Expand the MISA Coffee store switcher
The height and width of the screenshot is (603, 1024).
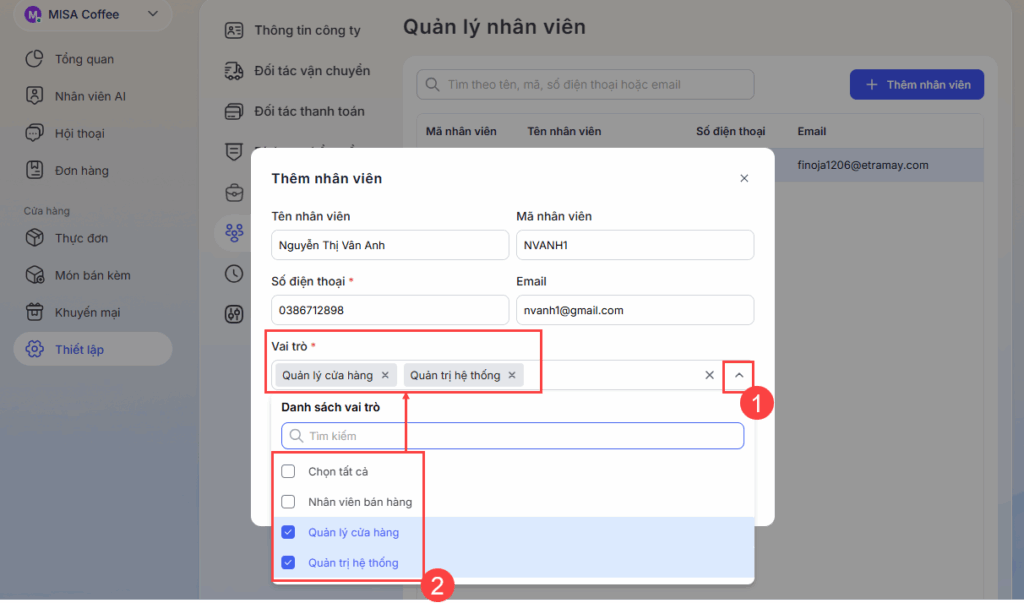pos(152,14)
